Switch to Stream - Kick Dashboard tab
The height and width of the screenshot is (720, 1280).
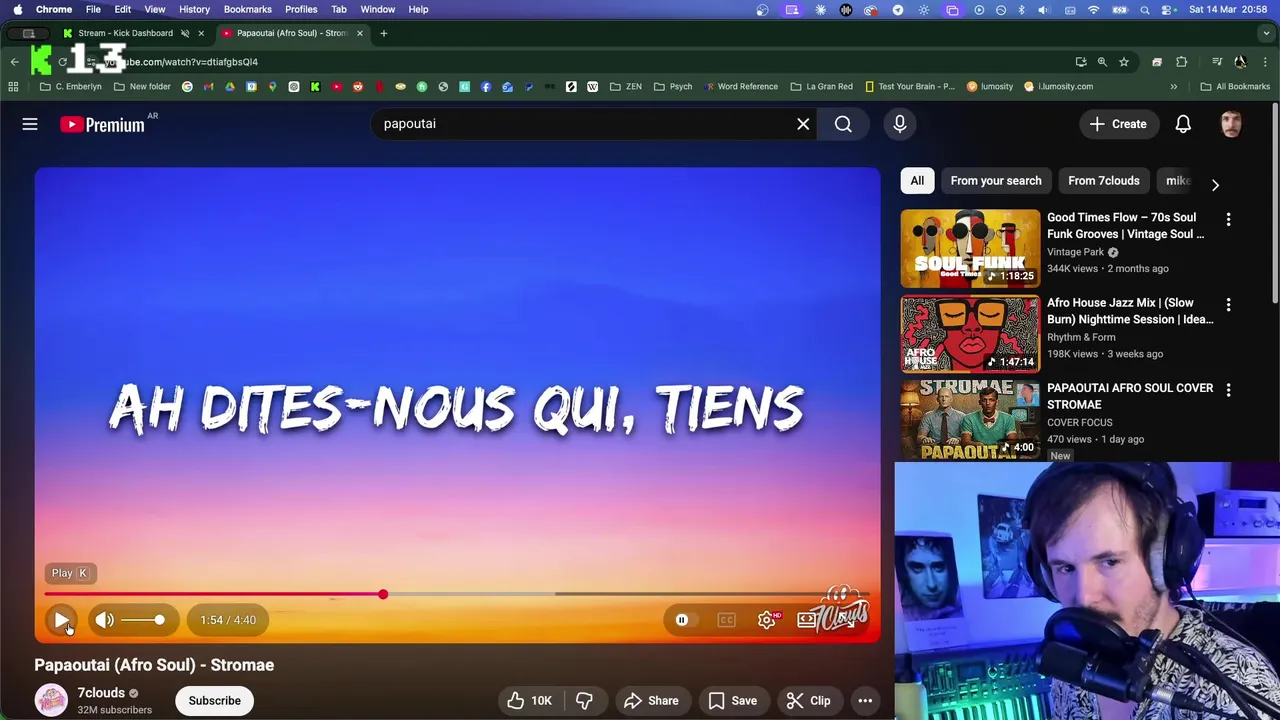pos(125,33)
